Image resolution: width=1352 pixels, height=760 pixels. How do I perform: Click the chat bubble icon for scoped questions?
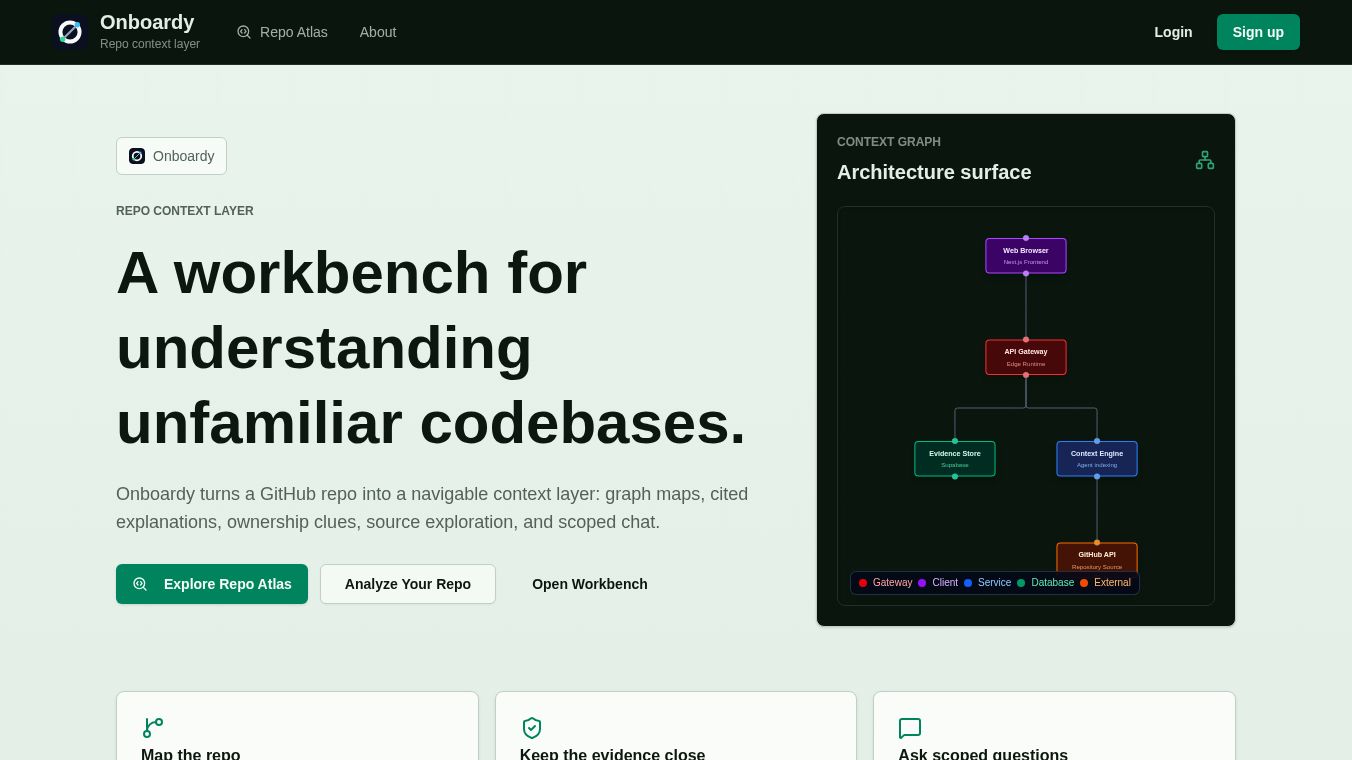tap(910, 728)
